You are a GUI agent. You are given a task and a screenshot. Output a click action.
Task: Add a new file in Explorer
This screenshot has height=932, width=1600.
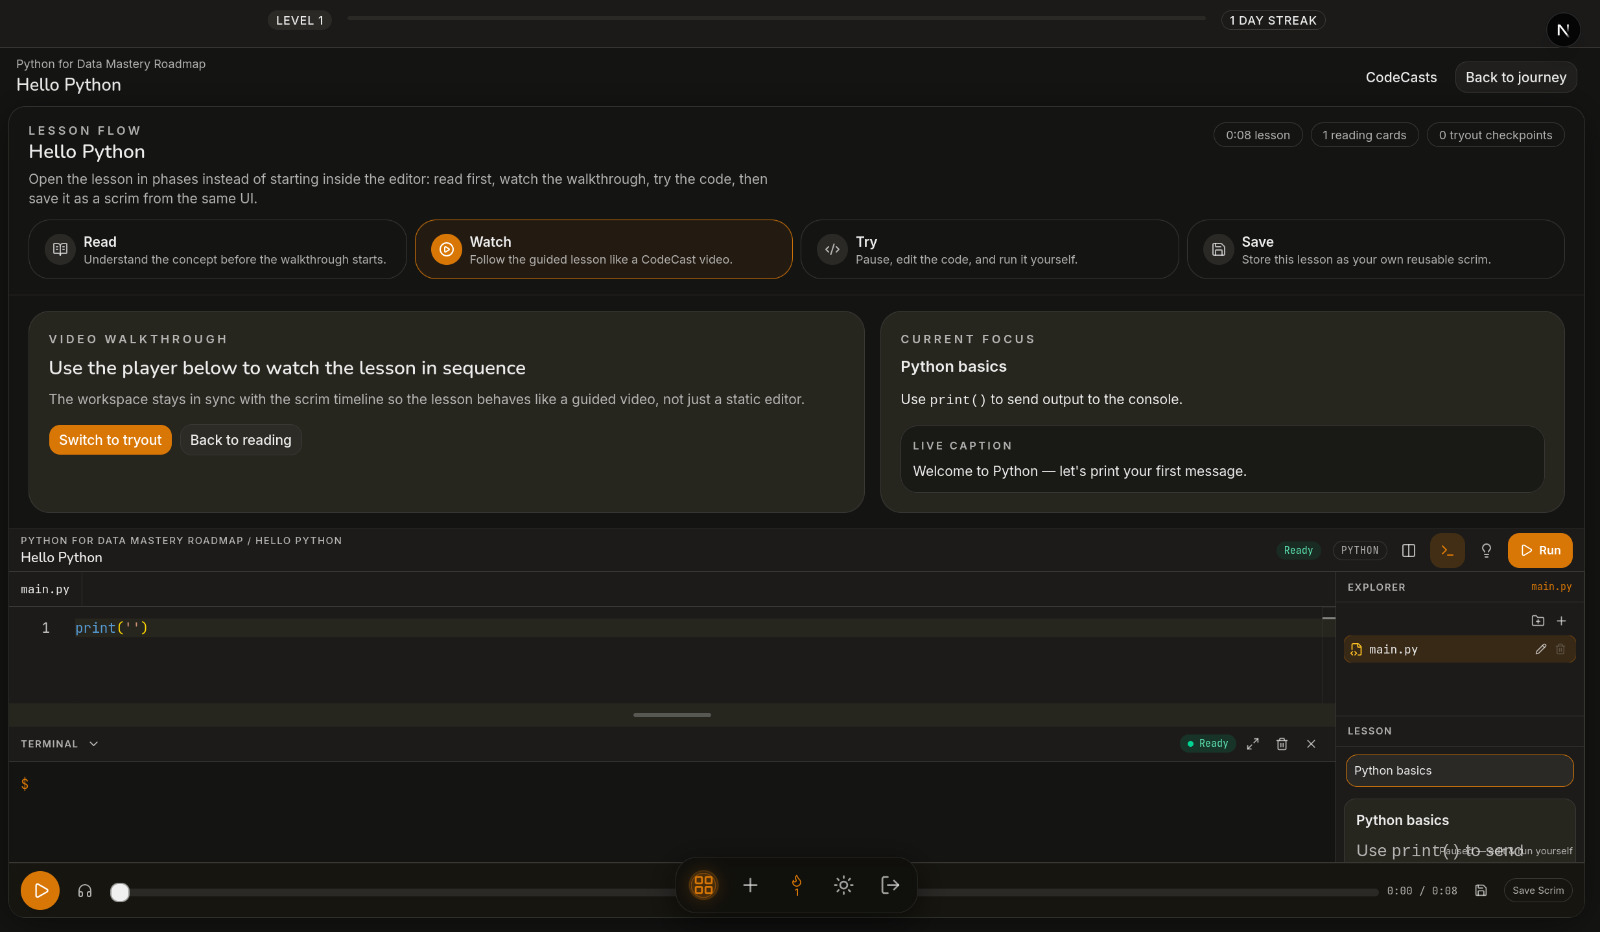(x=1561, y=621)
